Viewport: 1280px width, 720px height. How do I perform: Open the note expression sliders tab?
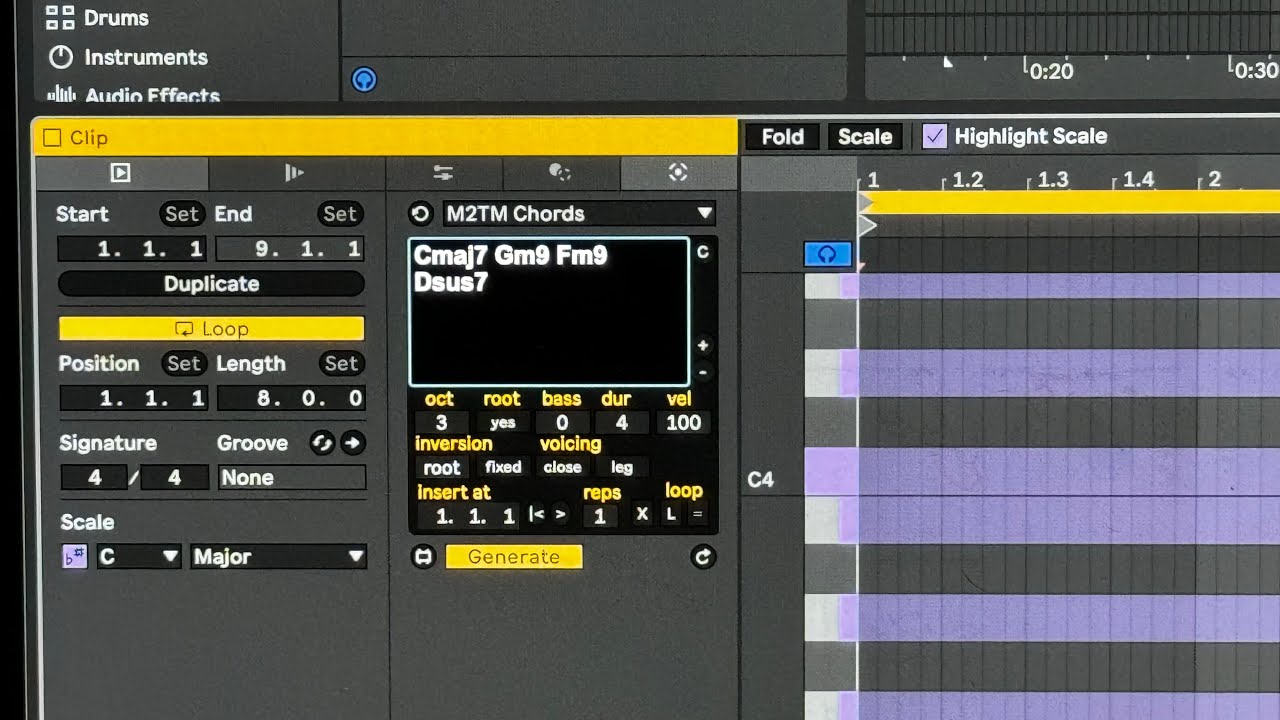444,173
